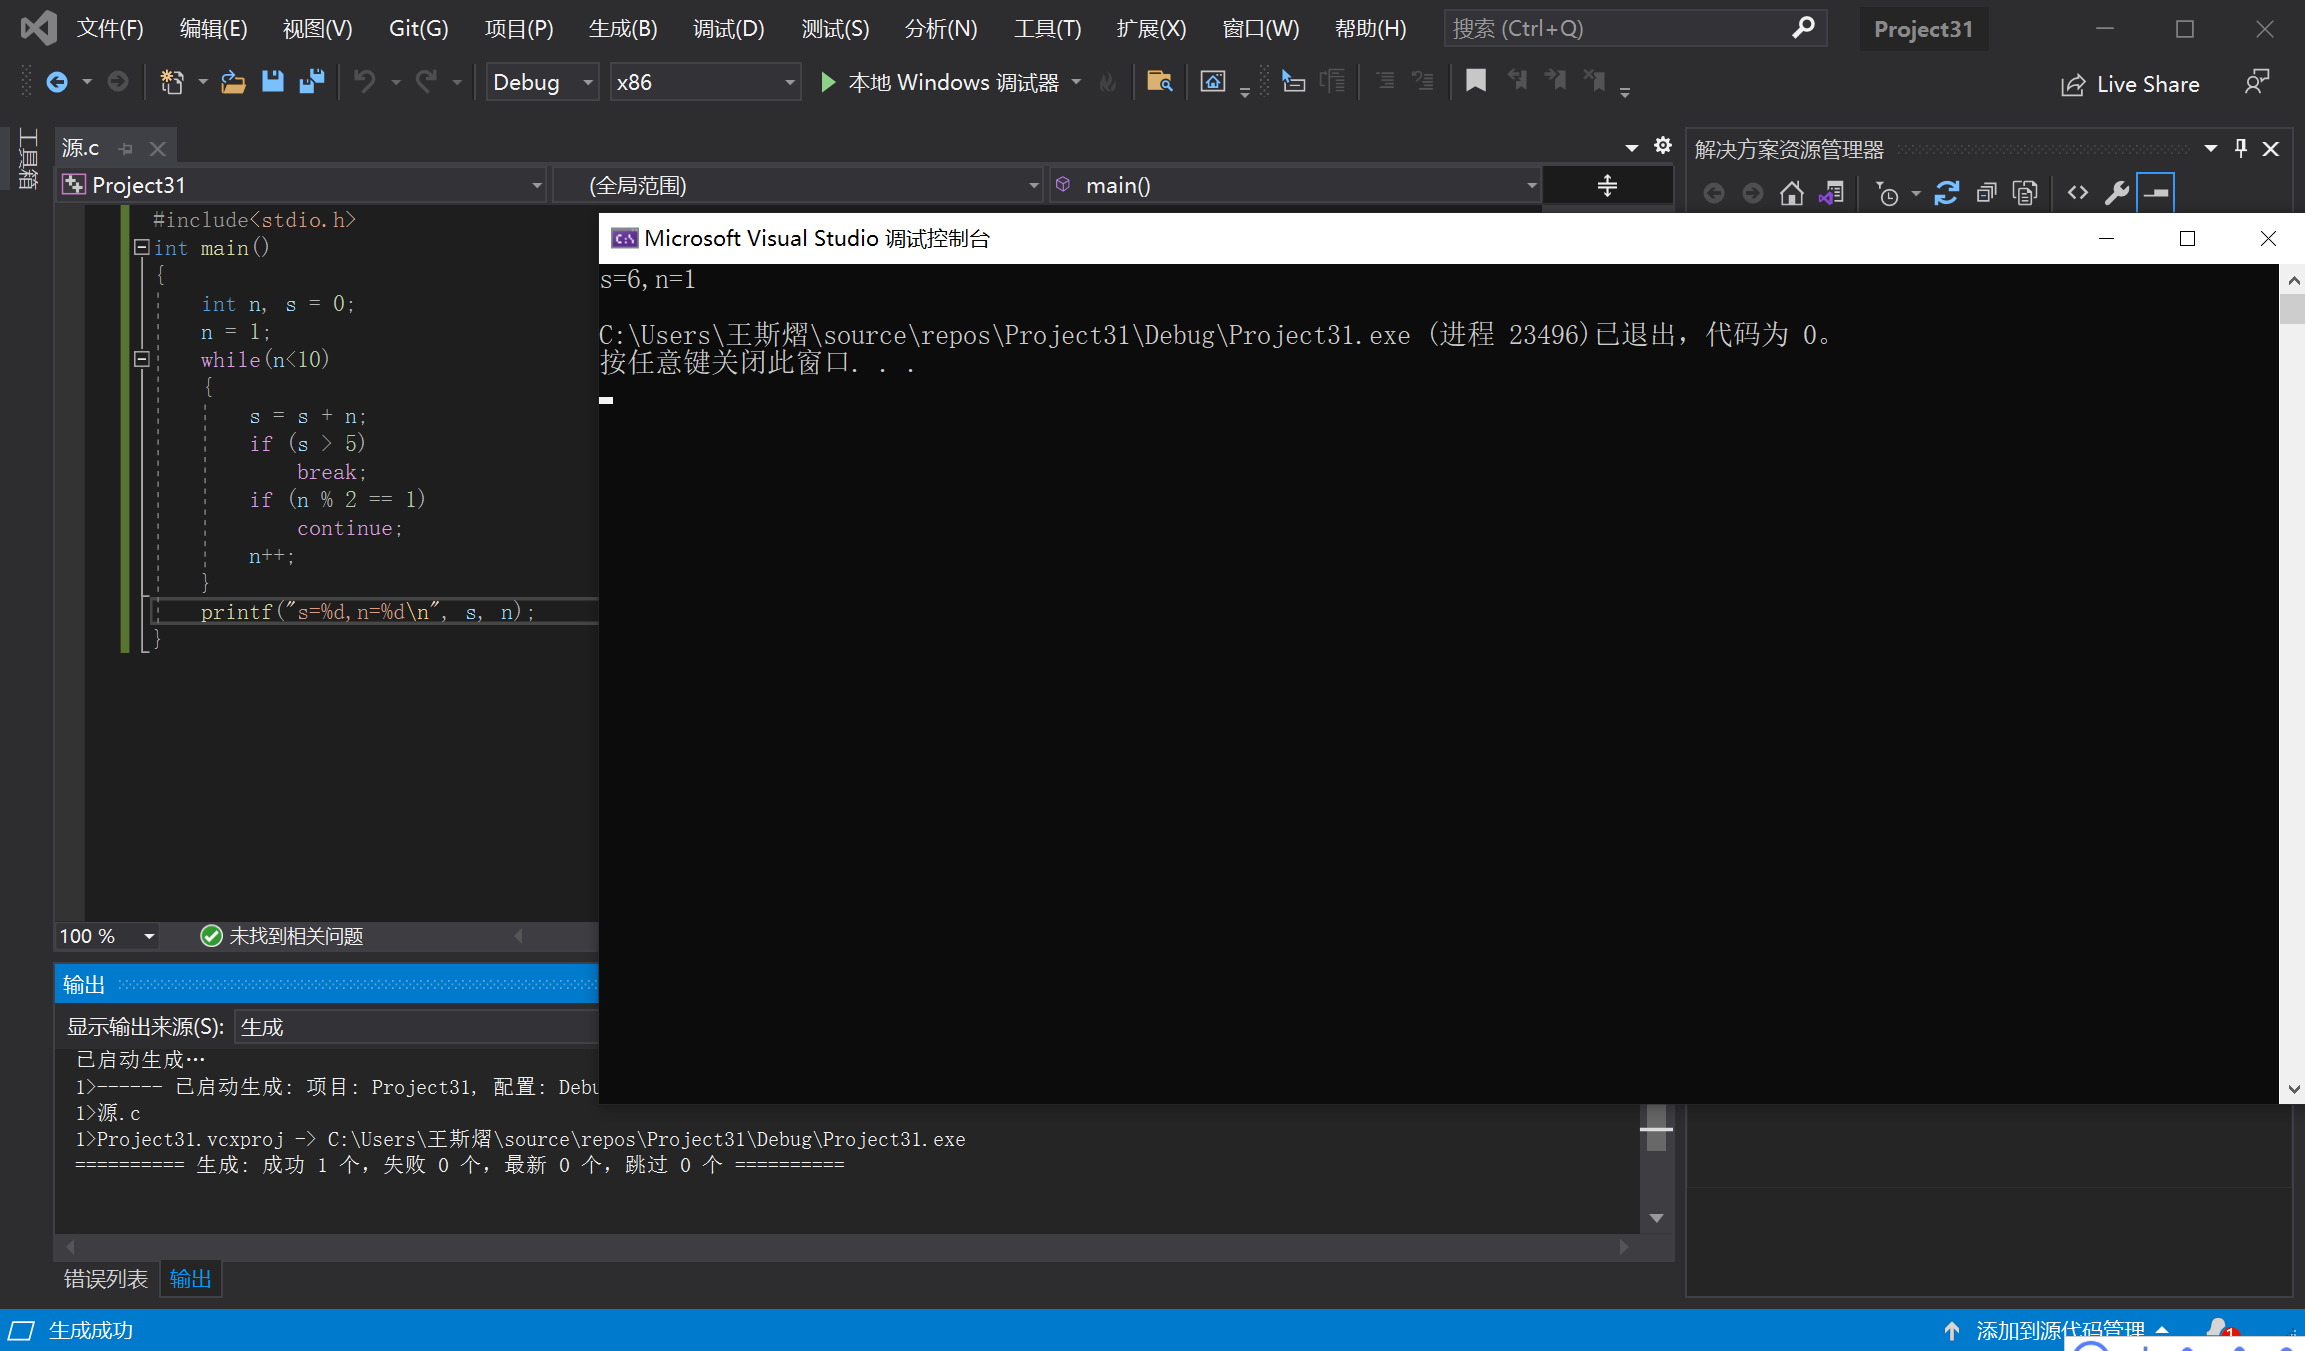Toggle the bookmark icon in toolbar
The image size is (2305, 1351).
pos(1475,82)
